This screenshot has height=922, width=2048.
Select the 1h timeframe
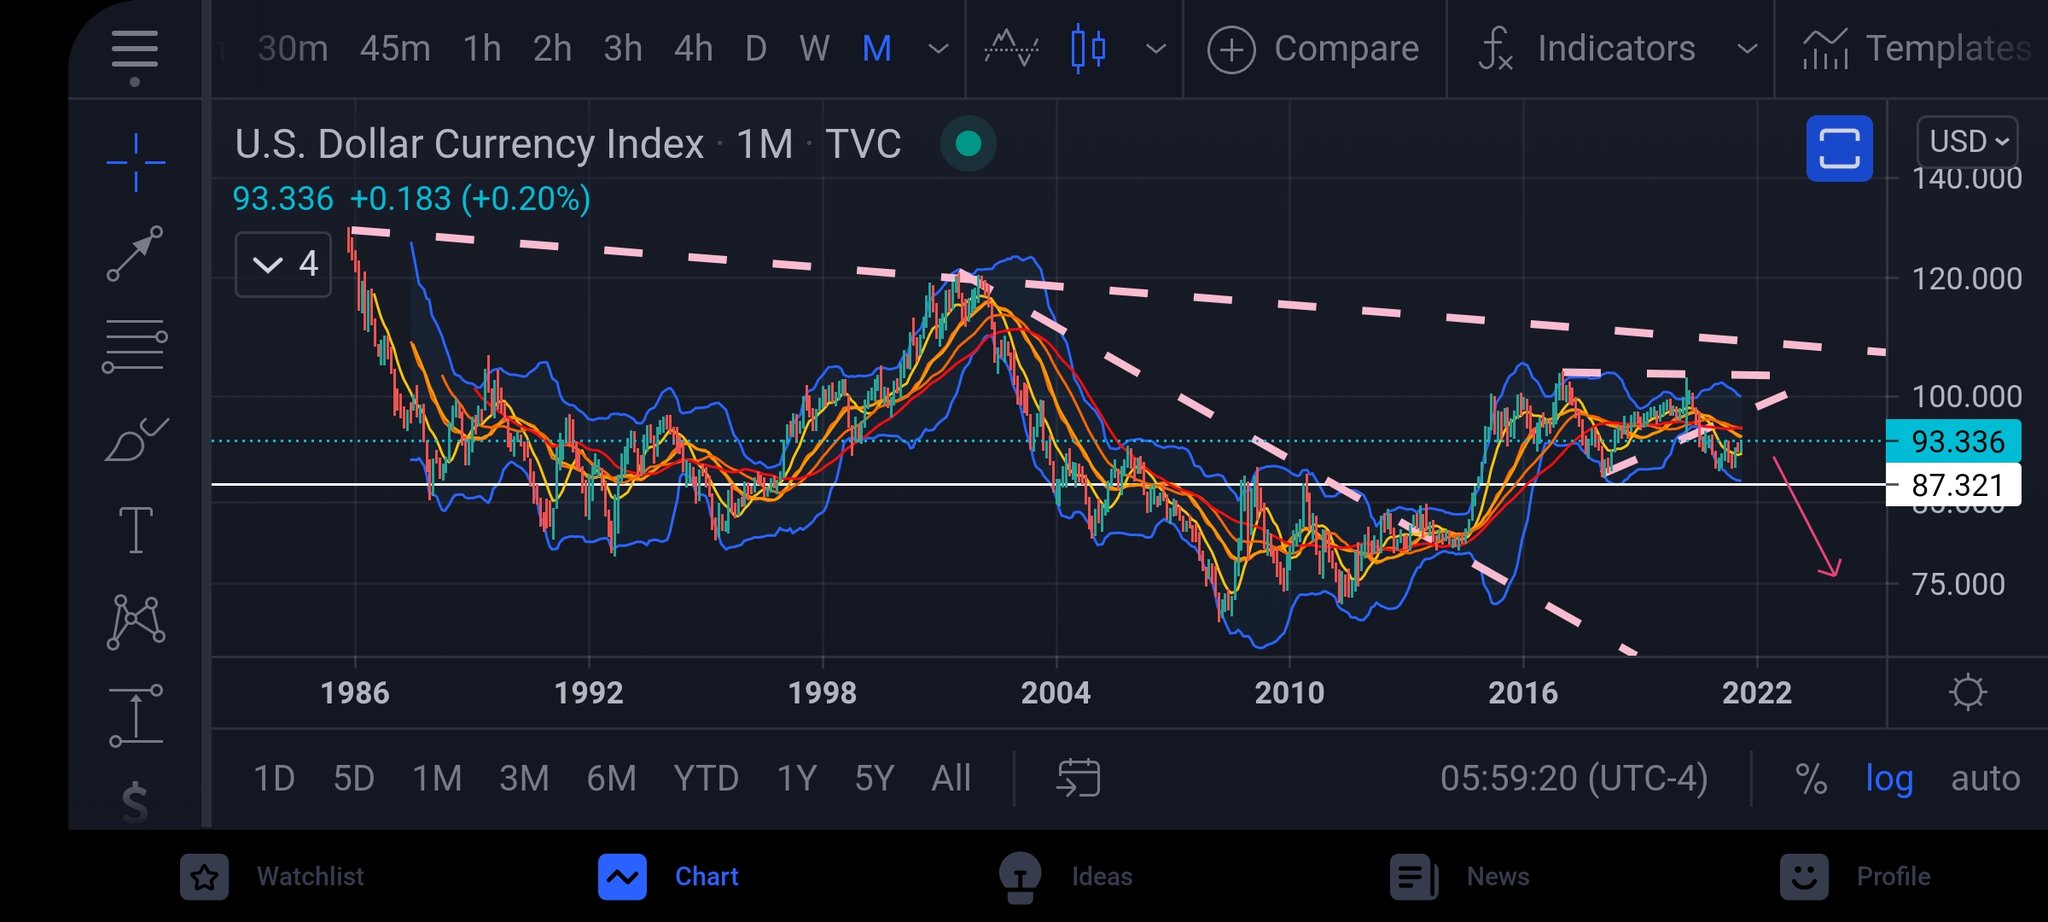click(482, 48)
